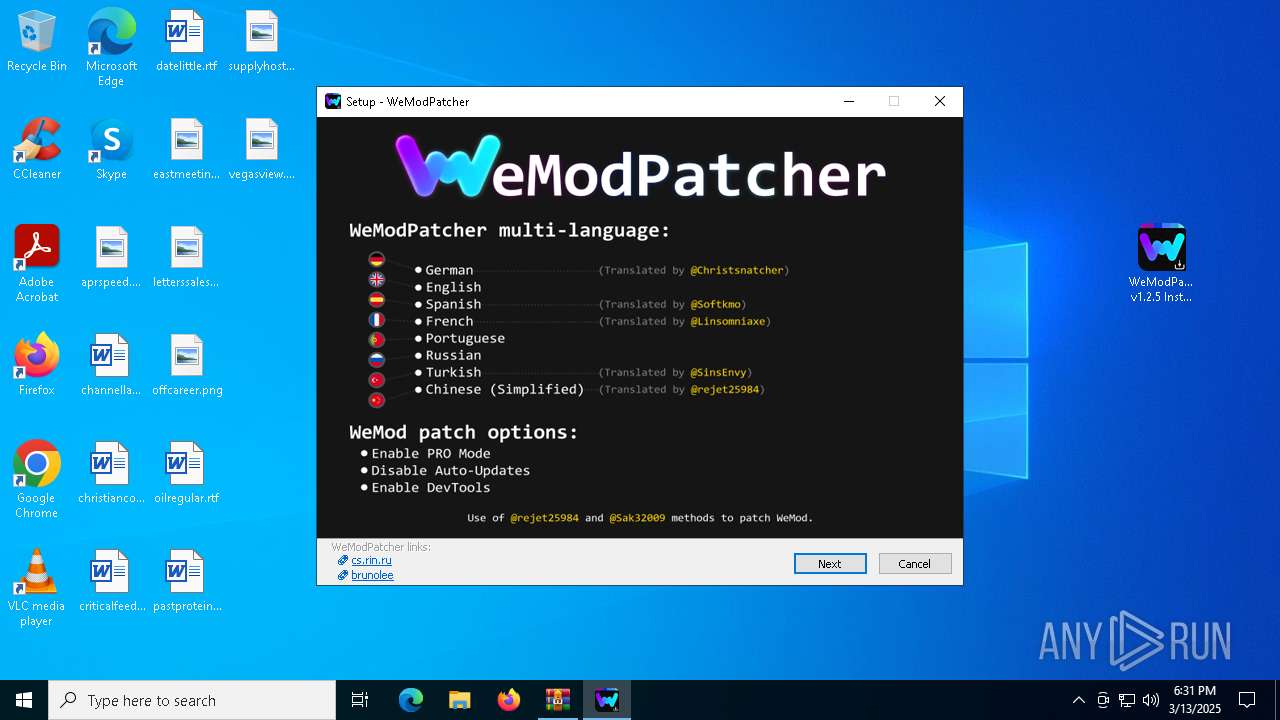Open network status tray icon
This screenshot has width=1280, height=720.
pos(1127,700)
